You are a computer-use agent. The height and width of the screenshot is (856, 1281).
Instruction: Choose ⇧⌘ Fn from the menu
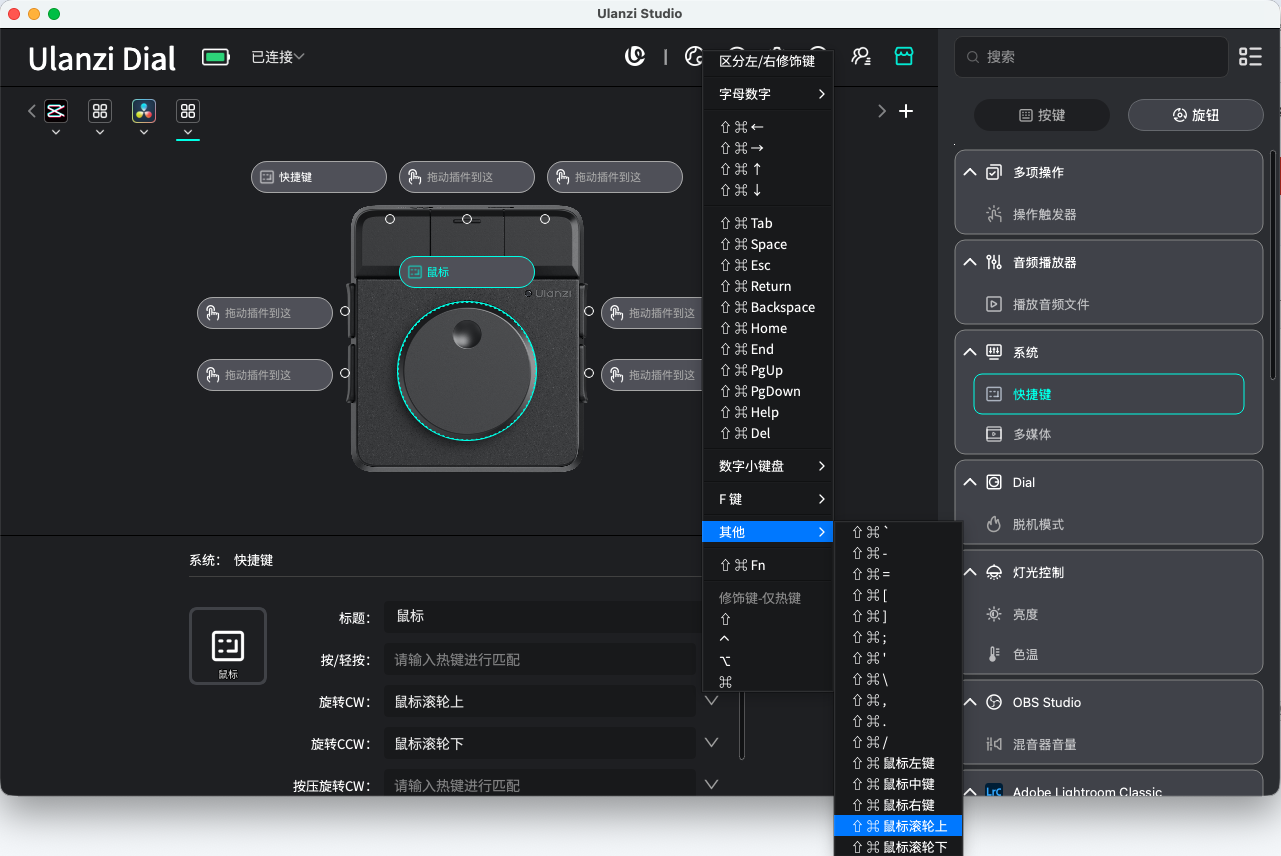coord(768,565)
